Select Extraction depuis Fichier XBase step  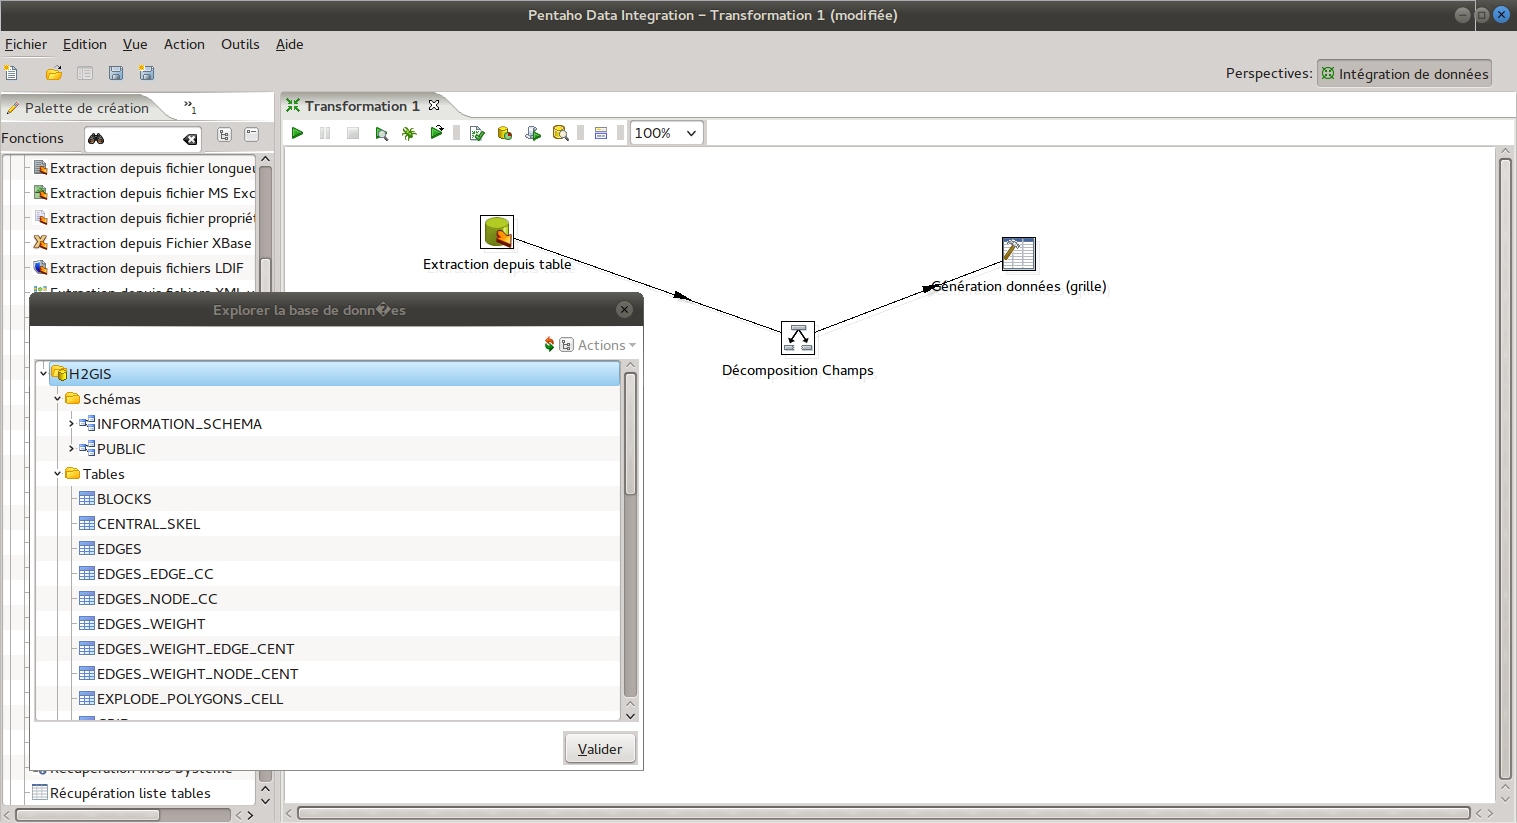(x=142, y=243)
